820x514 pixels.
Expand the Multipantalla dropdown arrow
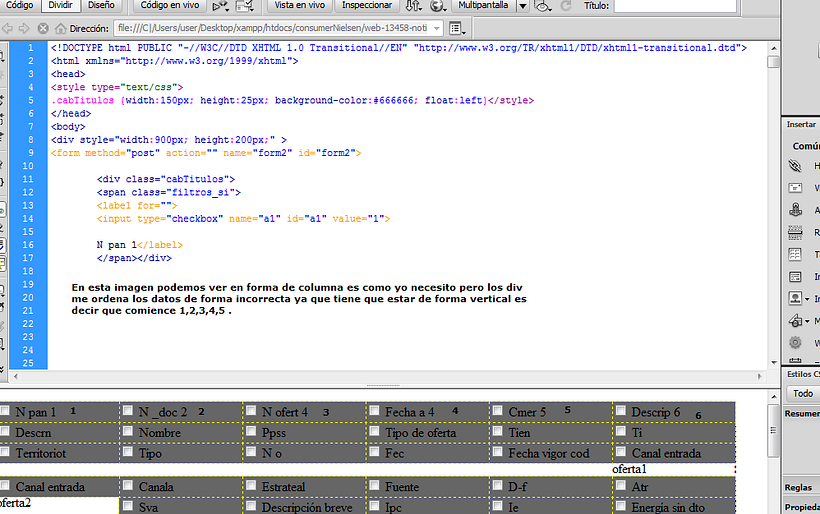click(x=522, y=6)
